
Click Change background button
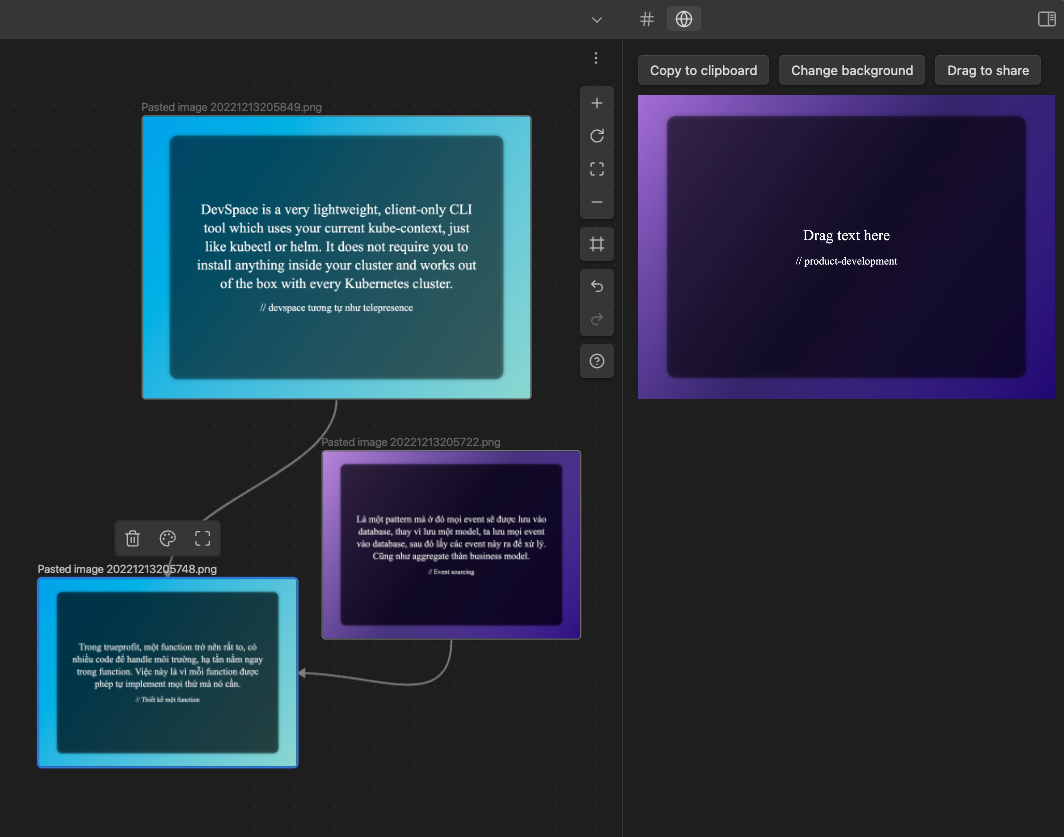(852, 71)
